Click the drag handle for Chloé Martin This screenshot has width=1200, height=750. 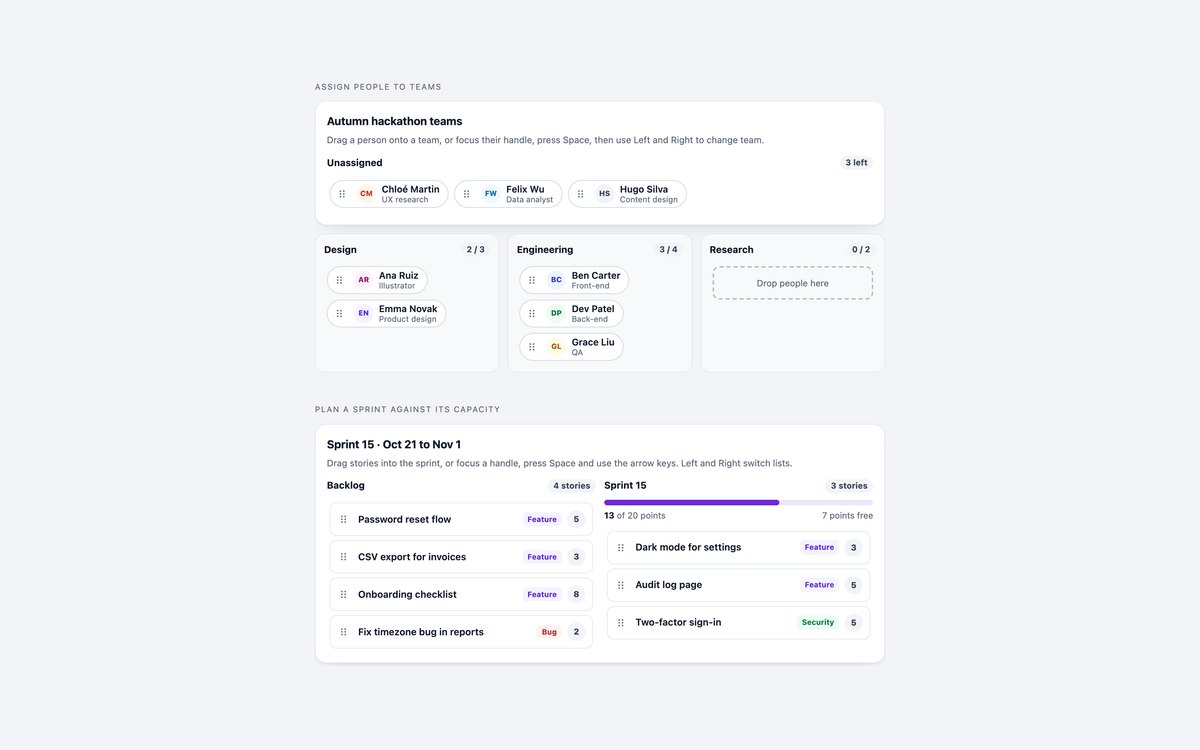[x=342, y=194]
